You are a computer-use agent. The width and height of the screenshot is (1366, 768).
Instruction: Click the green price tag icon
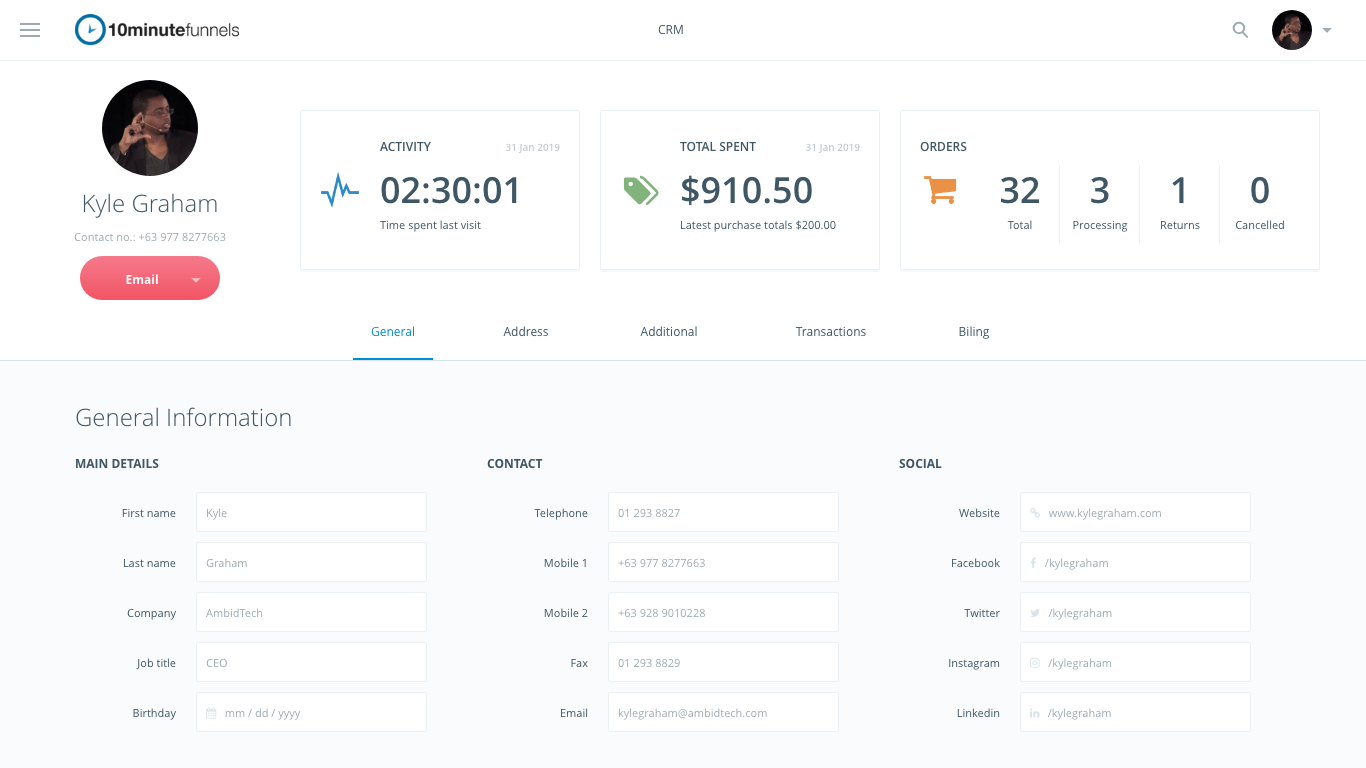(640, 190)
